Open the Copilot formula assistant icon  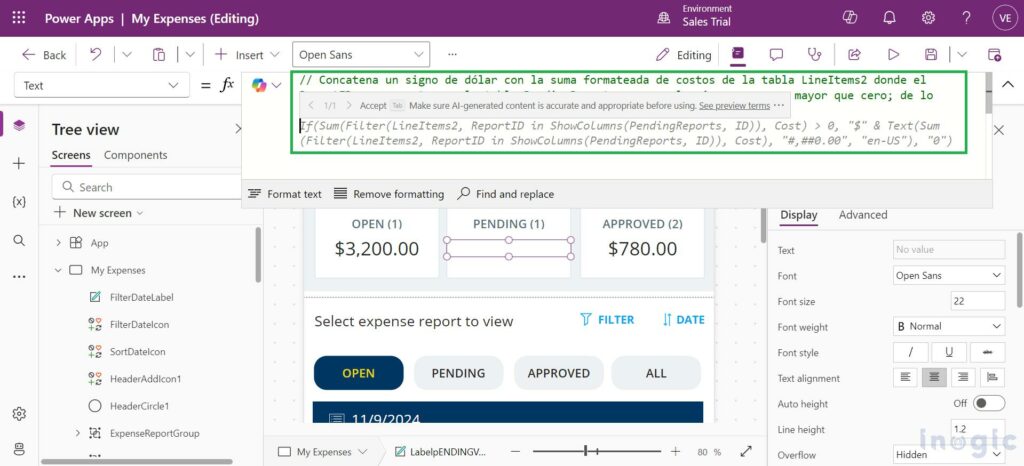[260, 86]
